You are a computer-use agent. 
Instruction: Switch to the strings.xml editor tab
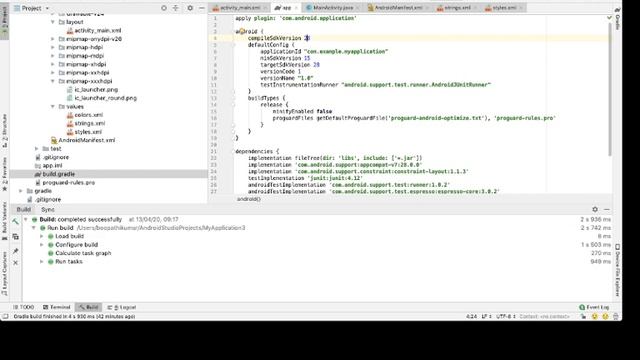point(457,8)
